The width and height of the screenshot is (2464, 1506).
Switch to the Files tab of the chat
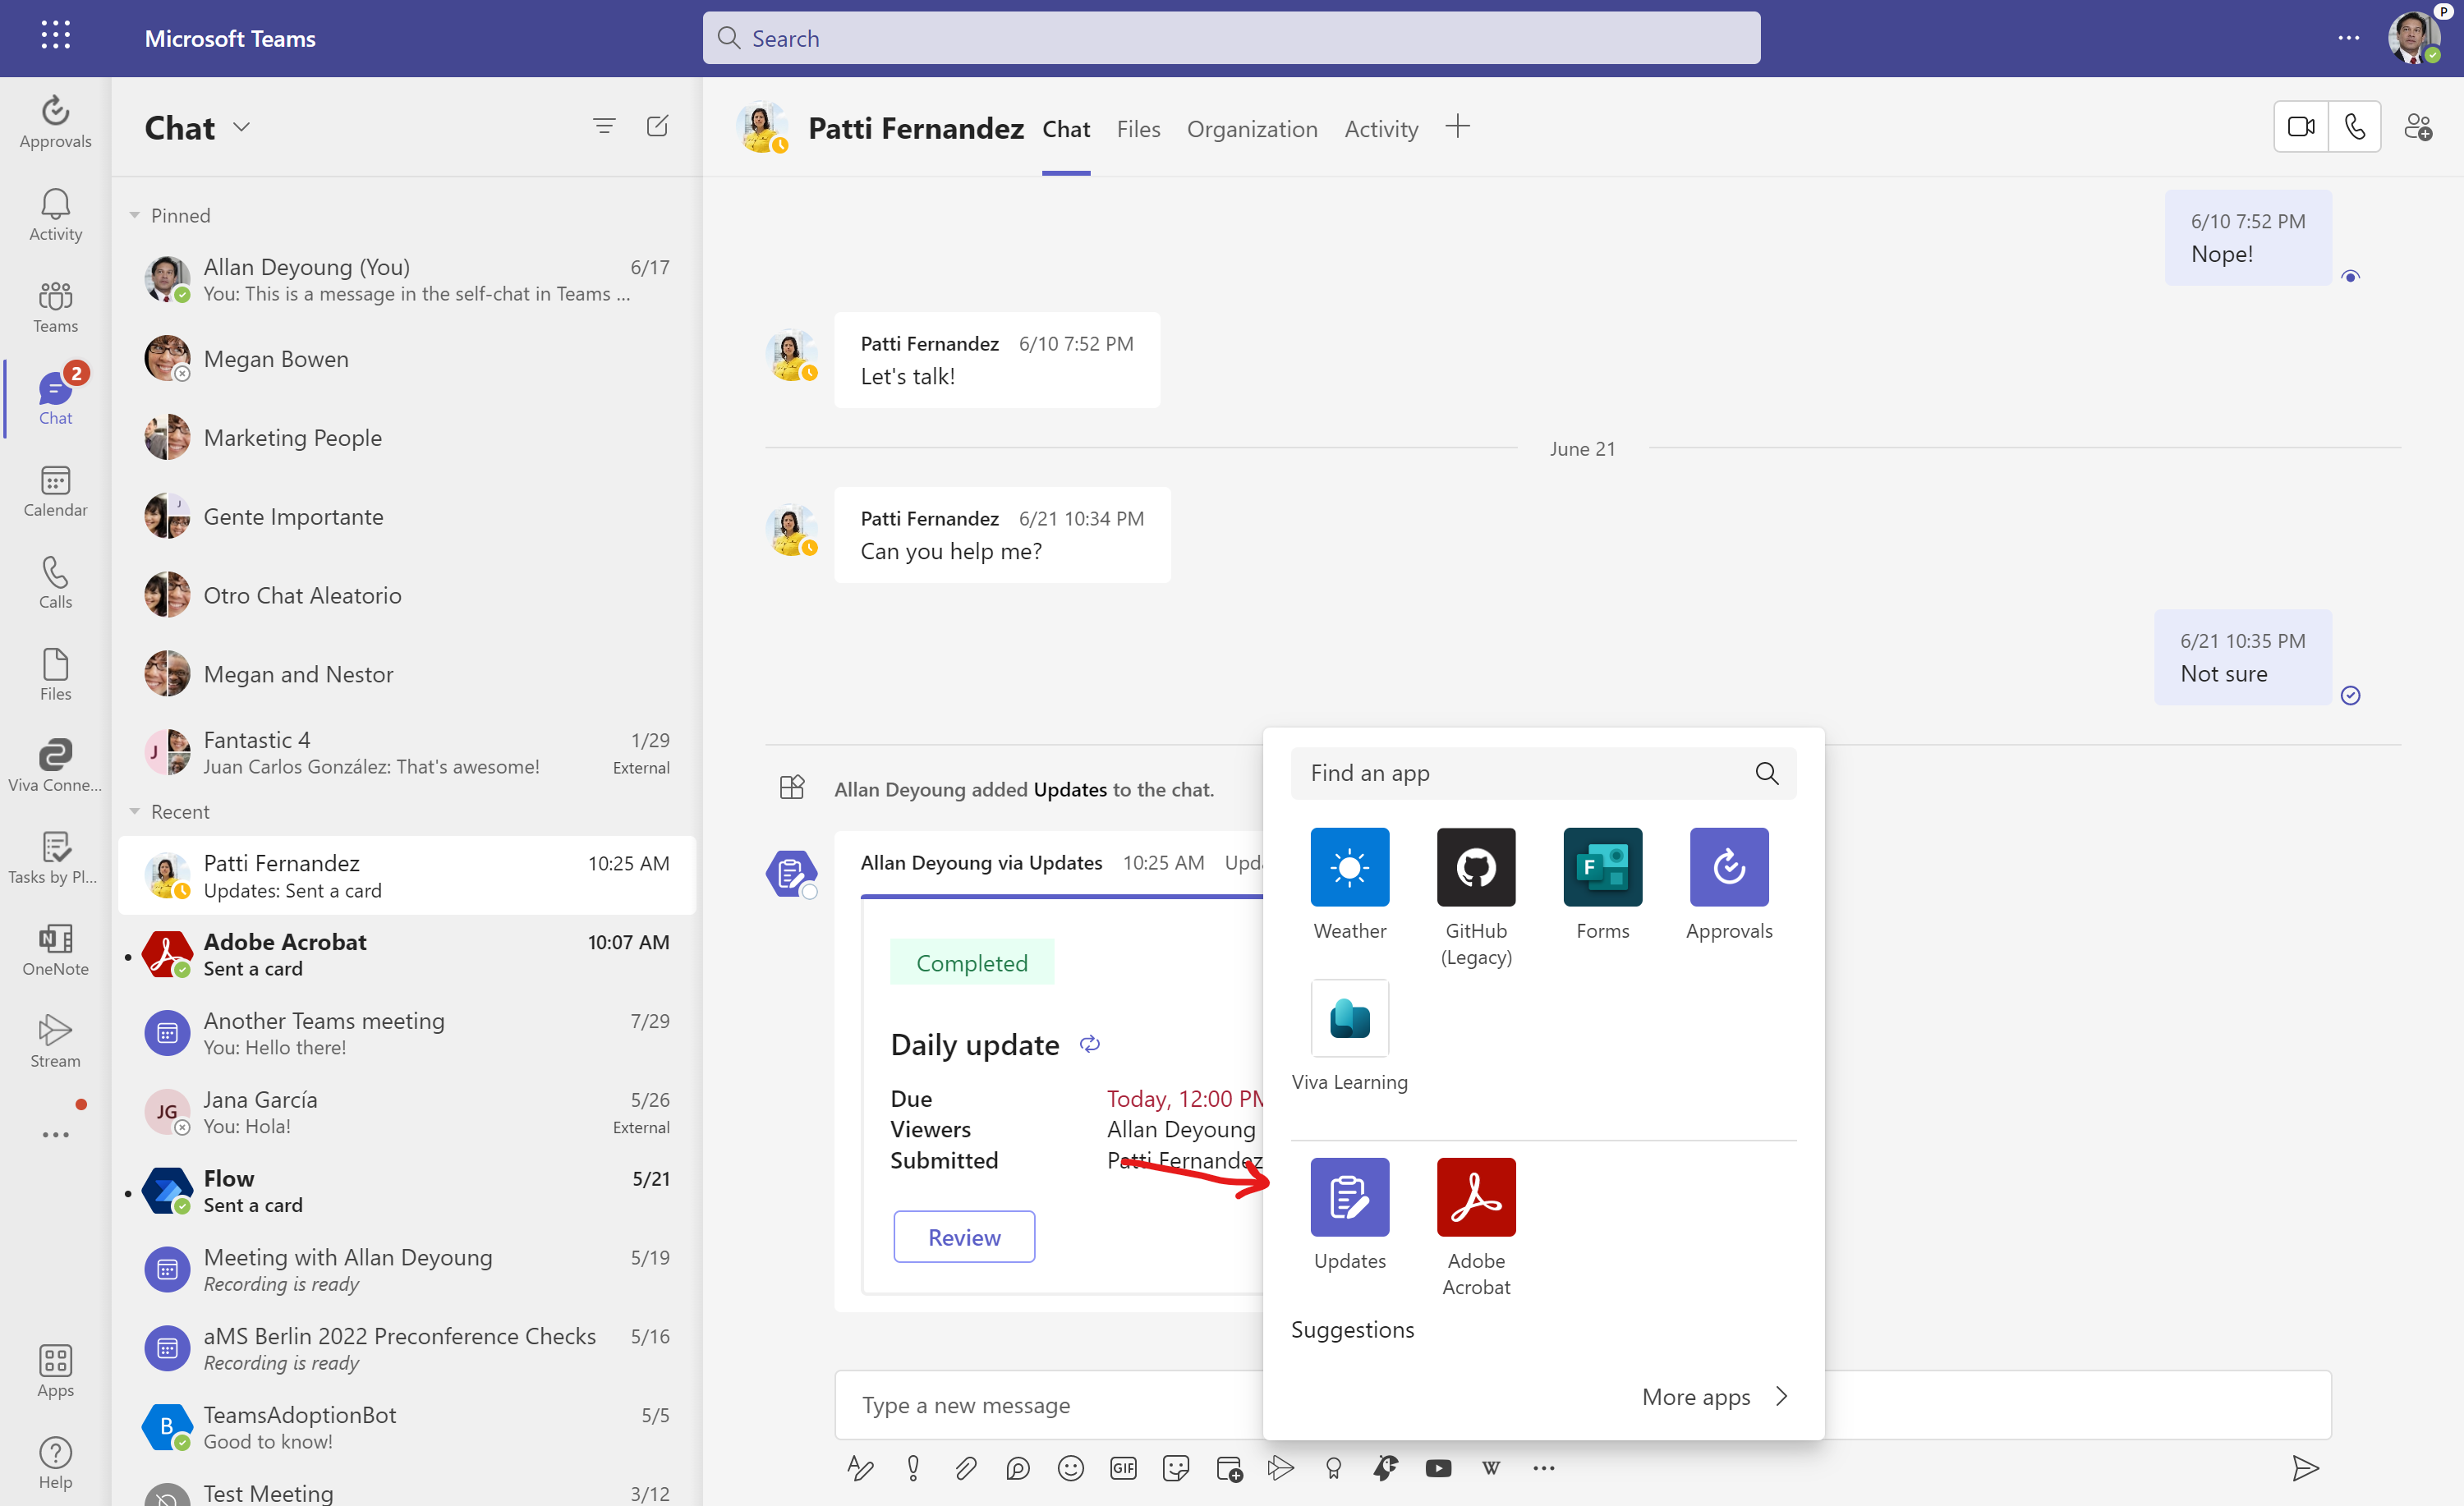click(x=1138, y=129)
